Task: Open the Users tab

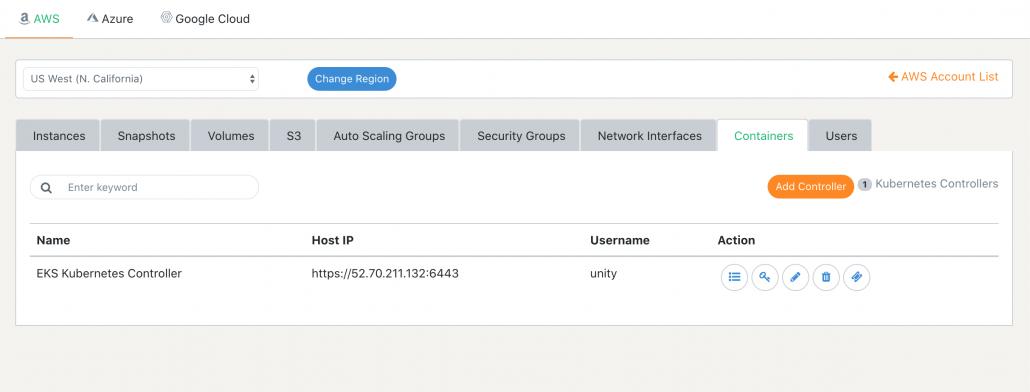Action: coord(841,136)
